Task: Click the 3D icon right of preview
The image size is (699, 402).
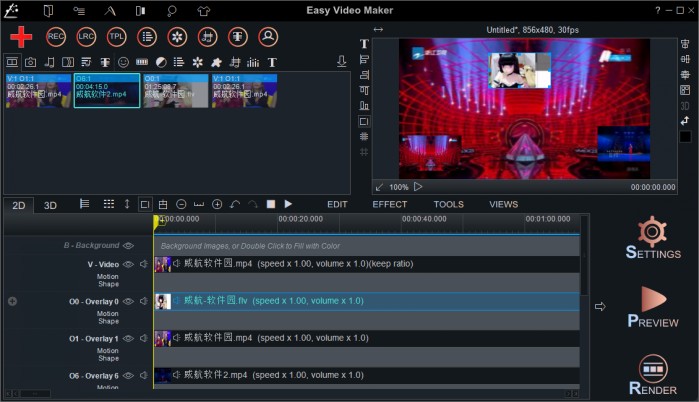Action: [x=685, y=106]
